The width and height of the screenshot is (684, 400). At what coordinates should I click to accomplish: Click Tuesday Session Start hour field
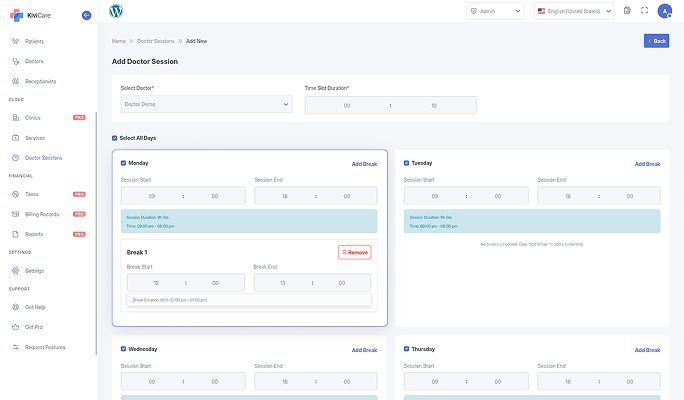click(435, 196)
